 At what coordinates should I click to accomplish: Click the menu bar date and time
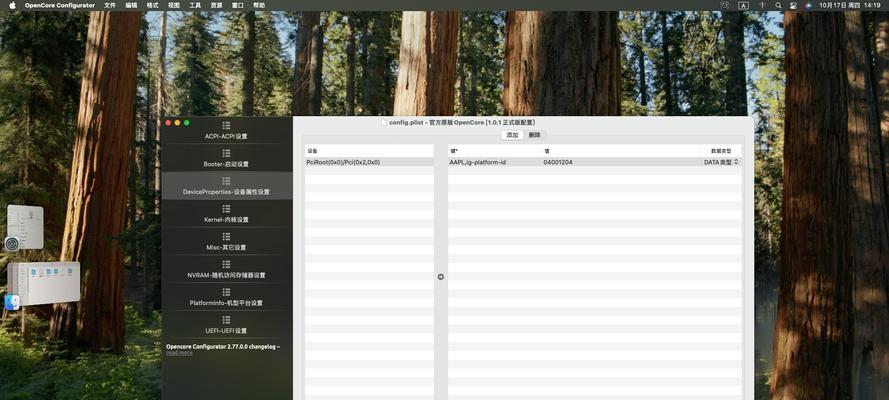(849, 5)
